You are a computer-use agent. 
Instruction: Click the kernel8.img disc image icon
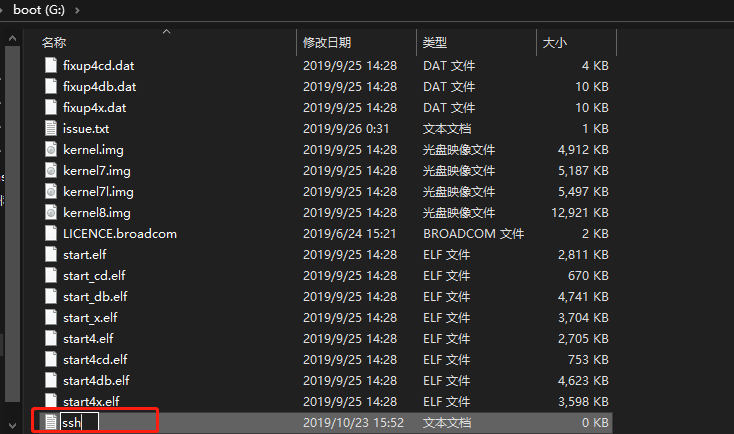[51, 213]
